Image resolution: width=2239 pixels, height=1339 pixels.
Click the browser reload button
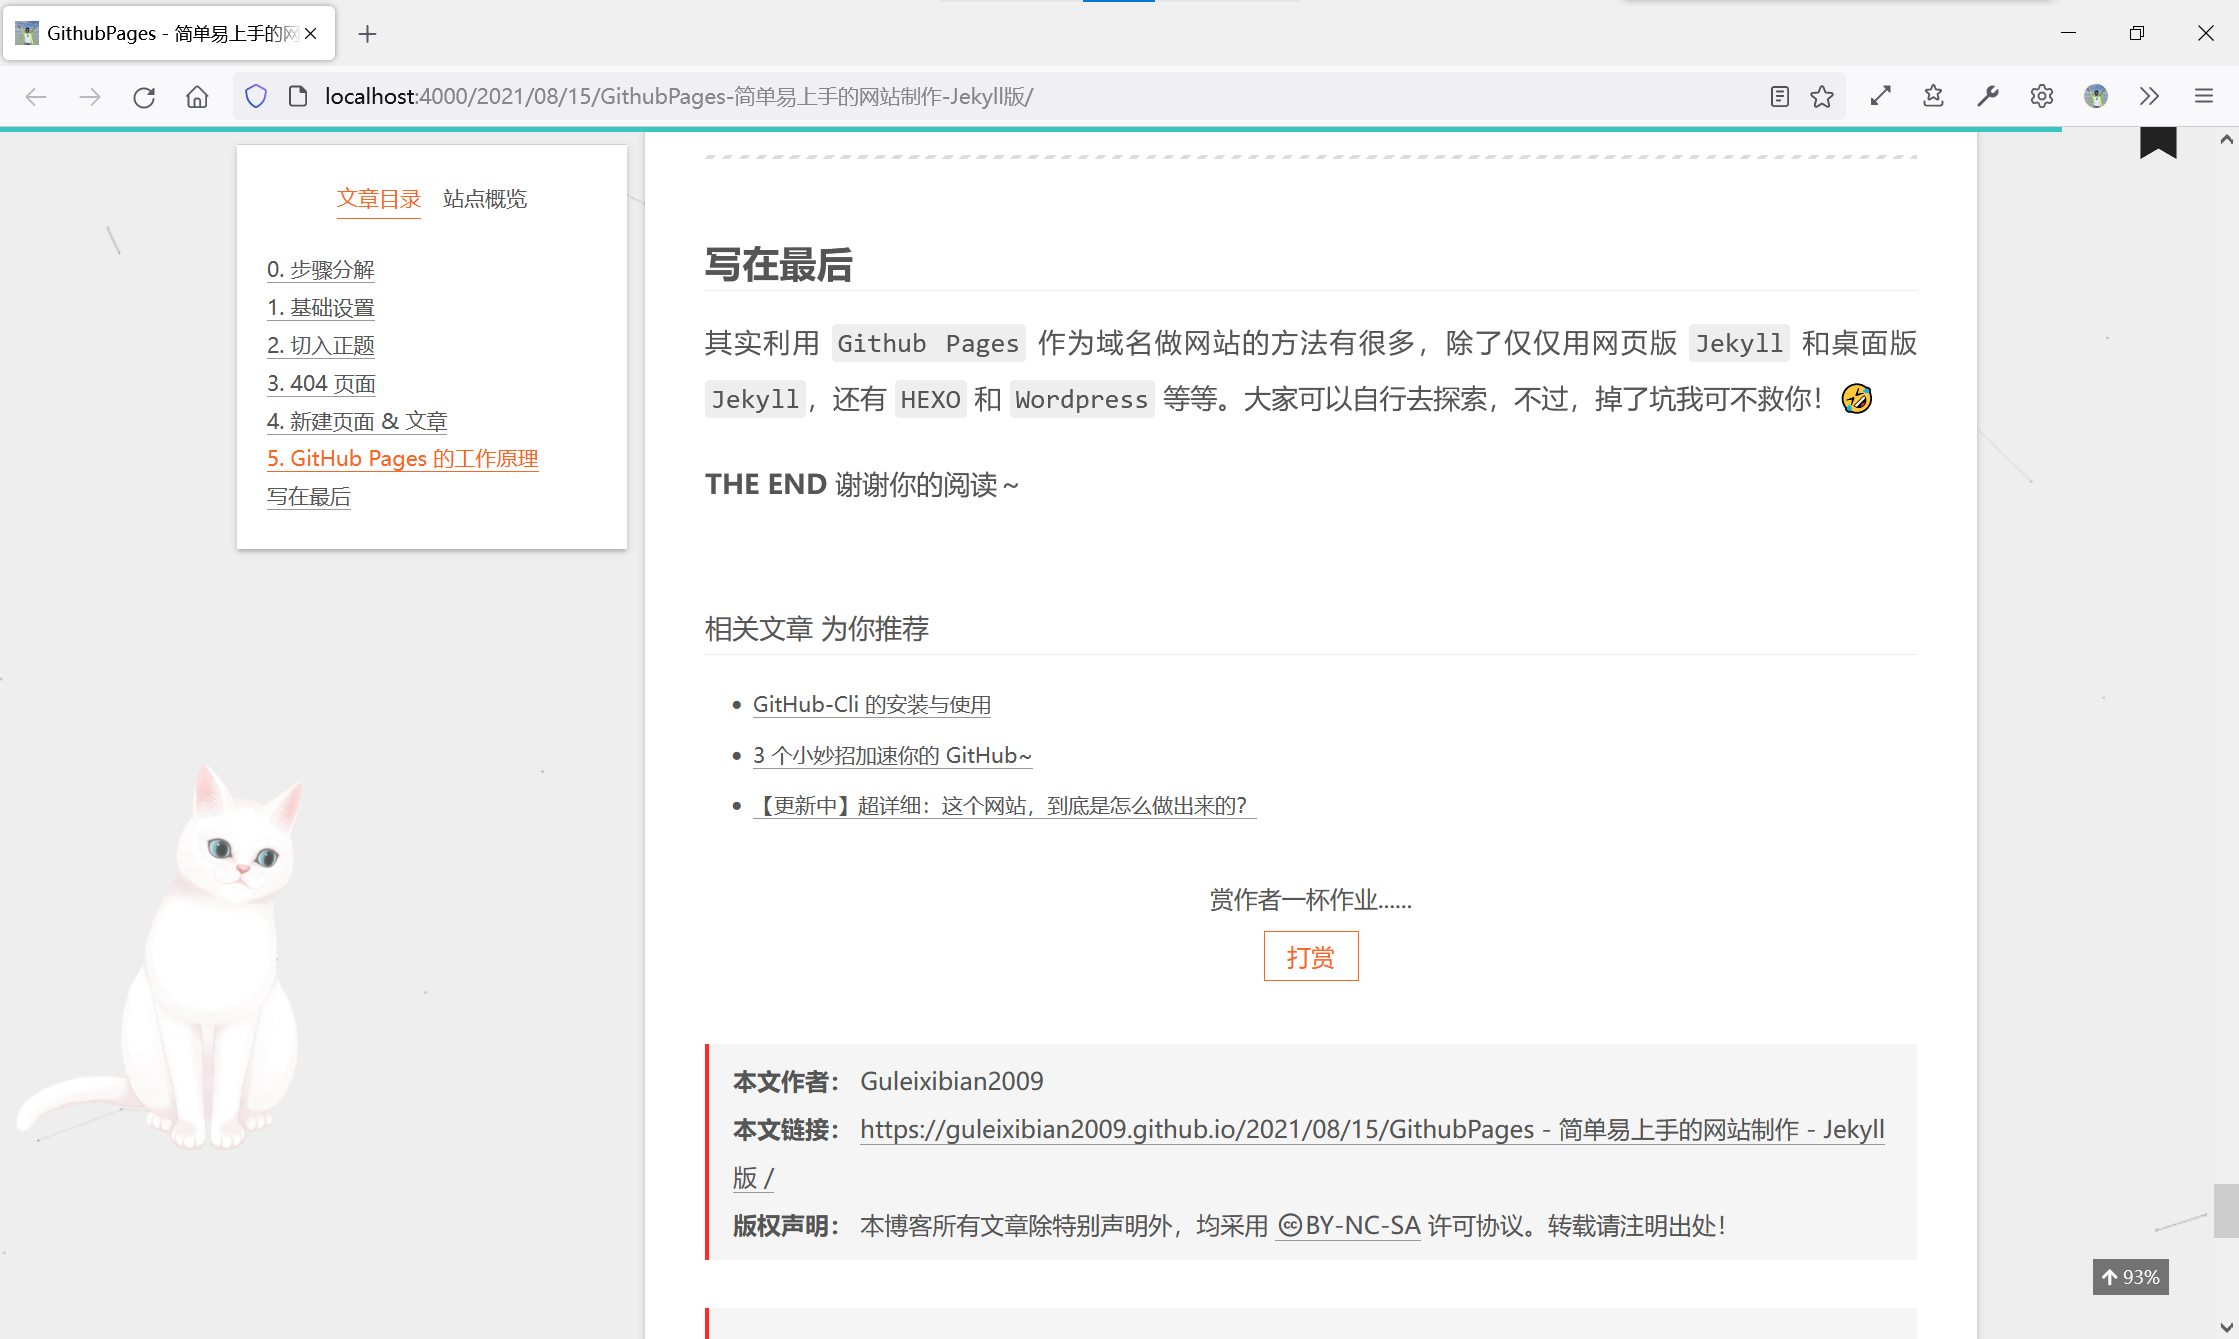(x=144, y=97)
